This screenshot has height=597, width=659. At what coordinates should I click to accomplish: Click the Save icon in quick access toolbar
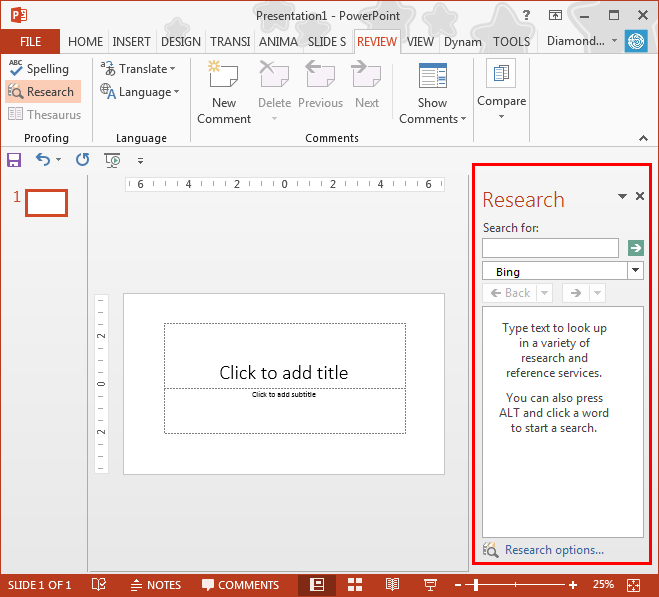14,160
